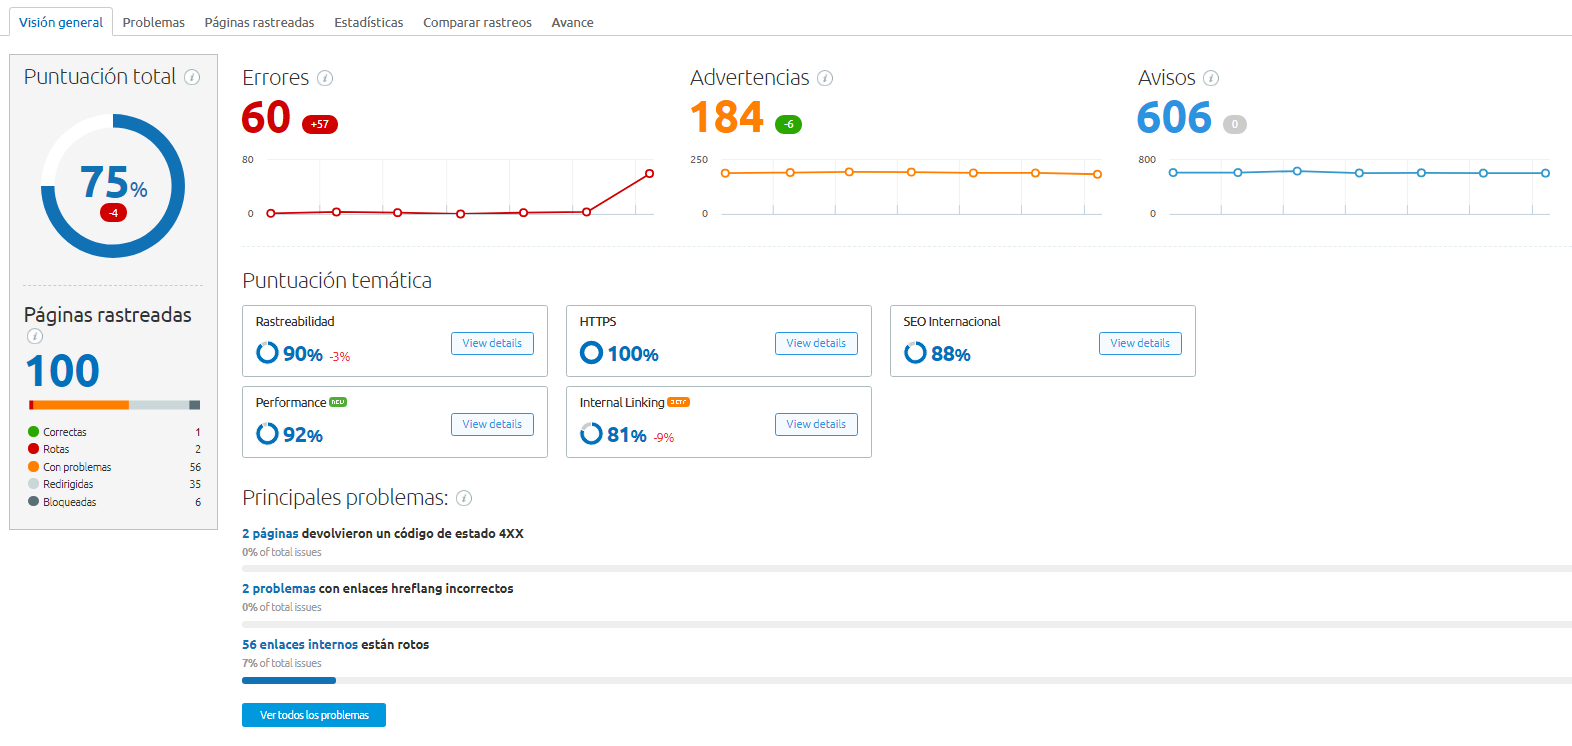Screen dimensions: 1572x746
Task: Open the Páginas rastreadas tab
Action: pyautogui.click(x=259, y=22)
